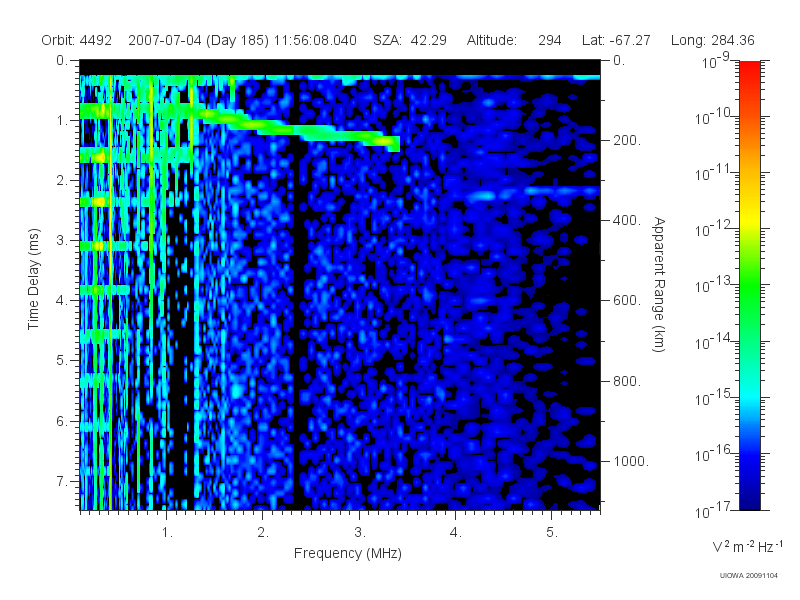Click the yellow band of the colorbar
This screenshot has width=800, height=600.
point(749,217)
